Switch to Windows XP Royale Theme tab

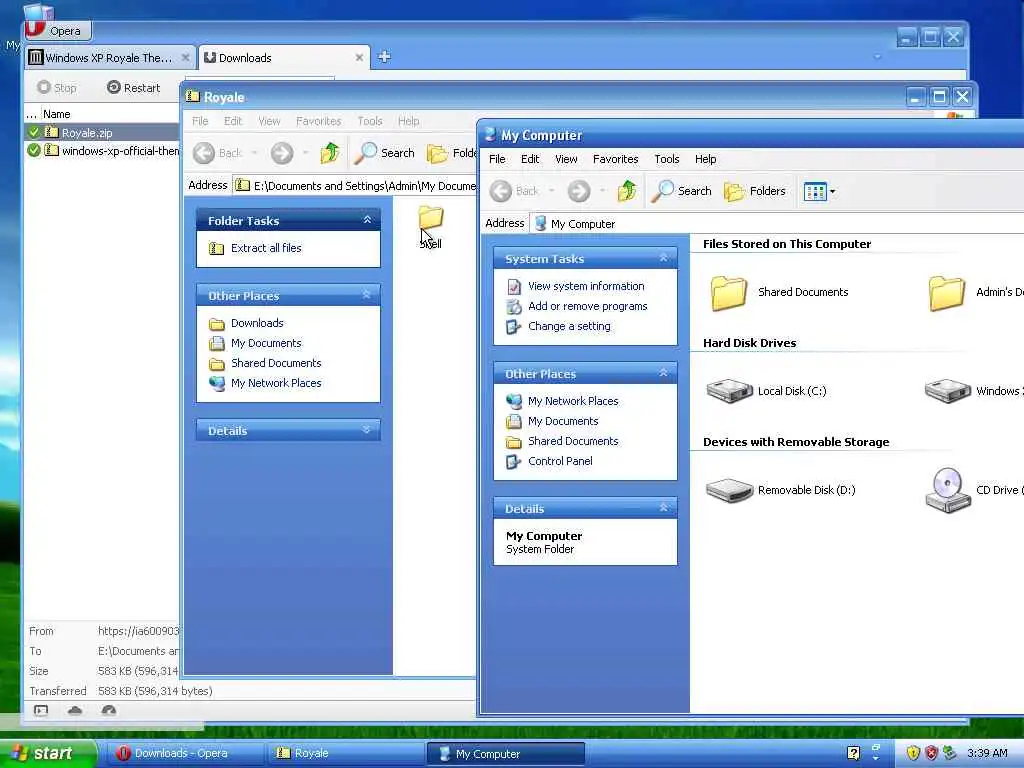tap(110, 57)
